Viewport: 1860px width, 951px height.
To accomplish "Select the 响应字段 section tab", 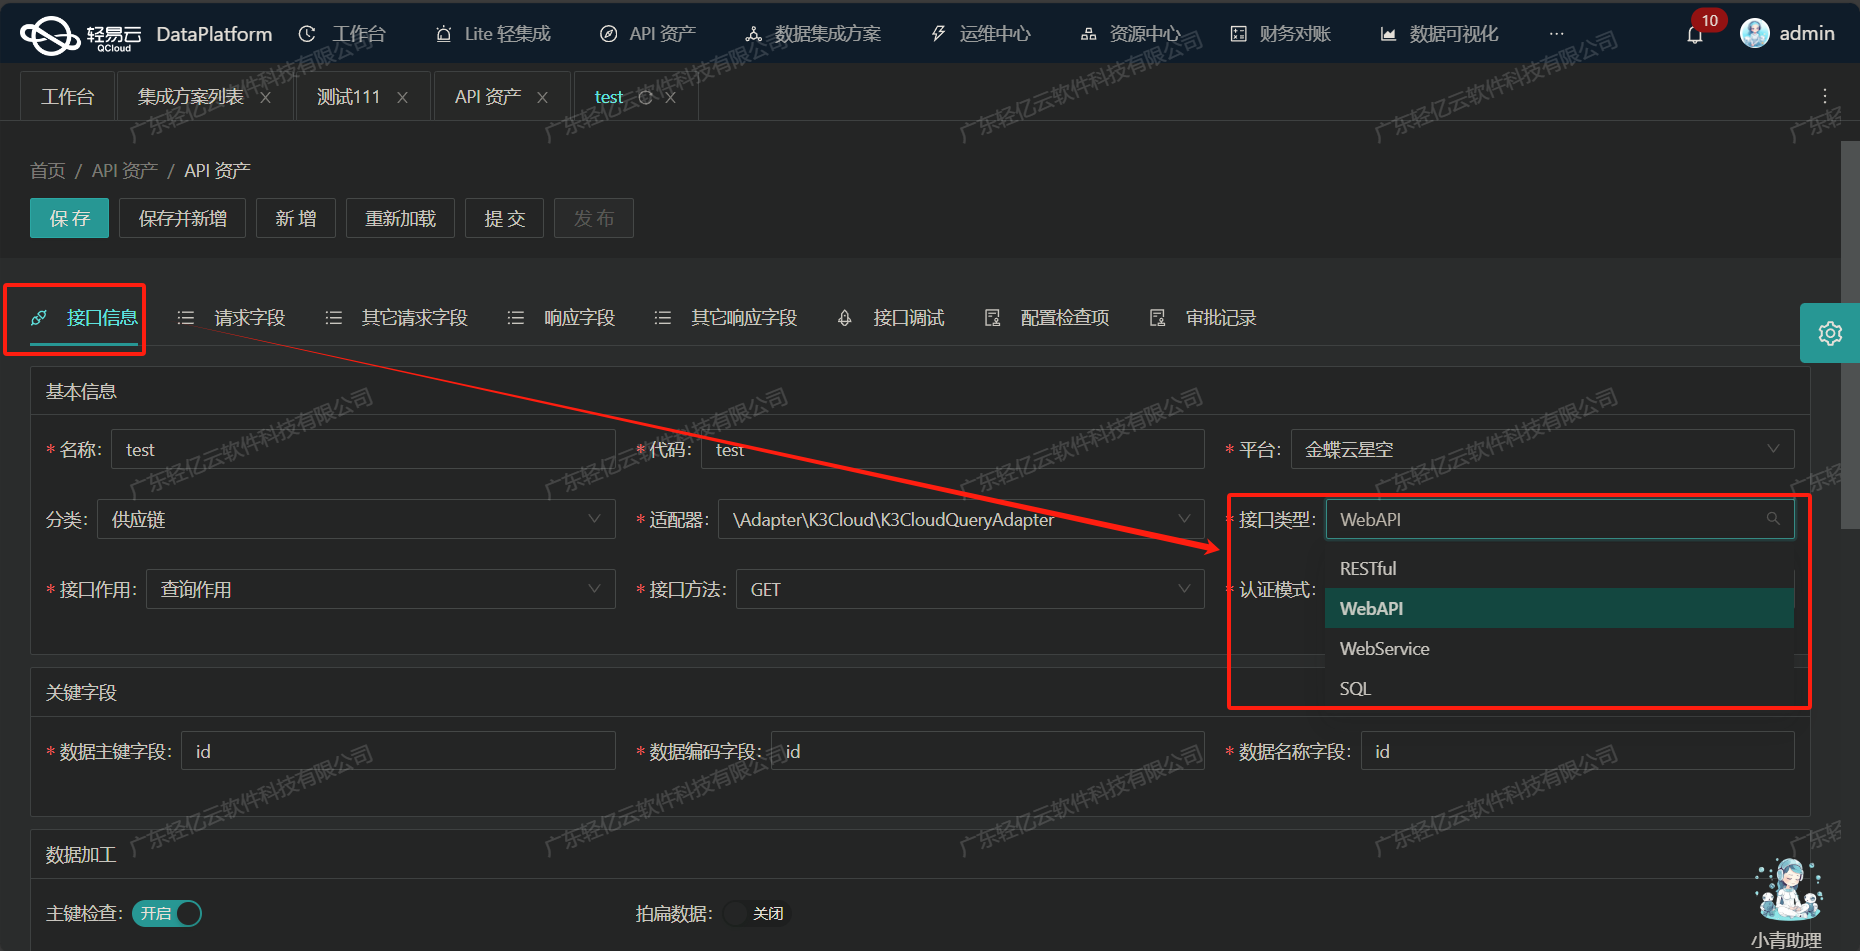I will (561, 318).
